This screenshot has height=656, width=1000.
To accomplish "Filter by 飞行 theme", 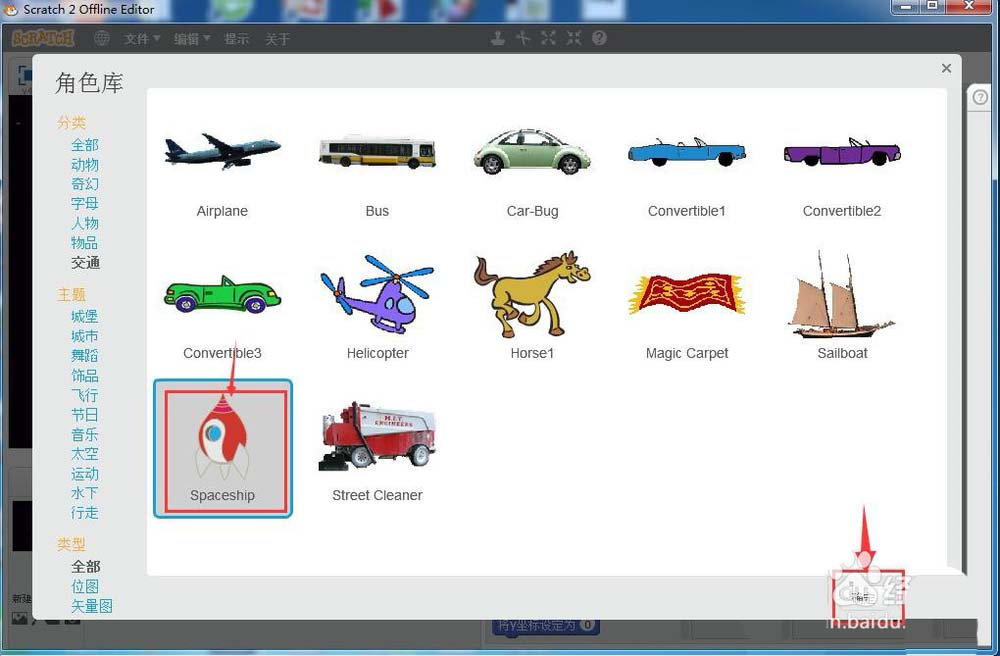I will [85, 395].
